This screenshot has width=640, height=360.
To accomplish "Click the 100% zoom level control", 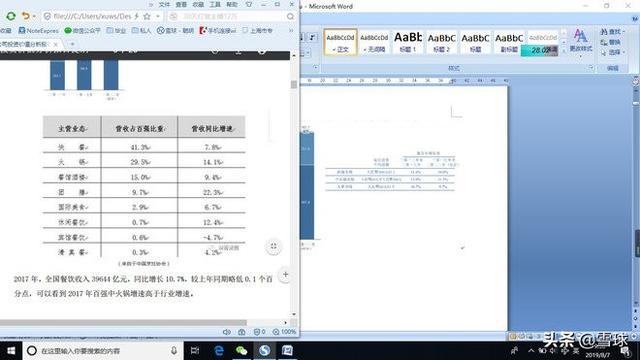I will [284, 332].
